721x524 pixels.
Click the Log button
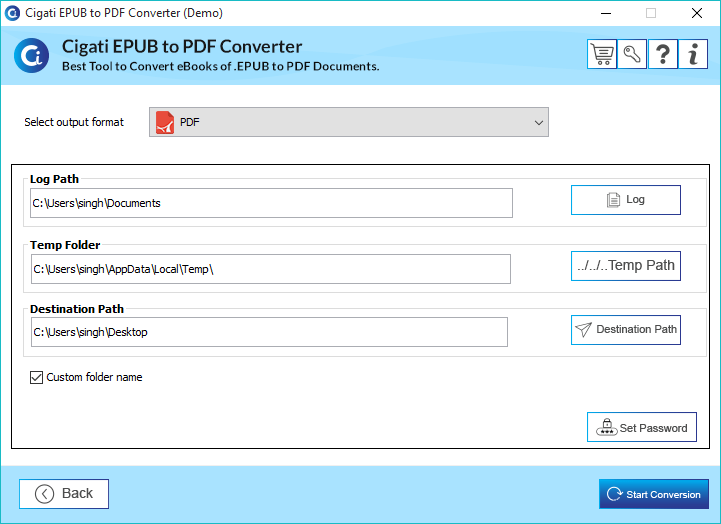tap(625, 200)
